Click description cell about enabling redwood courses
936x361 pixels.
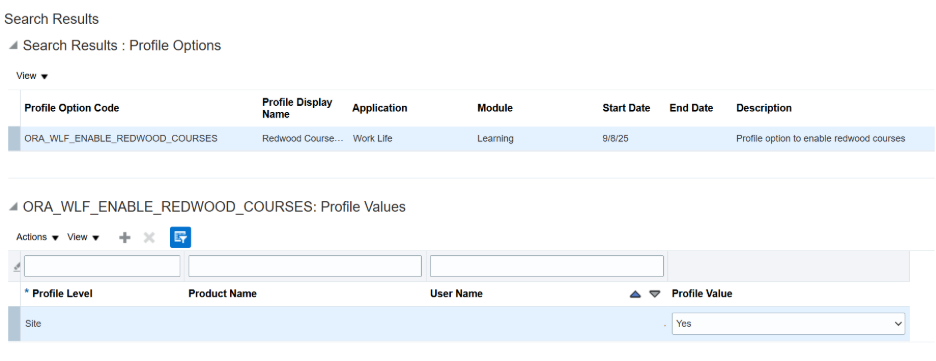coord(821,138)
